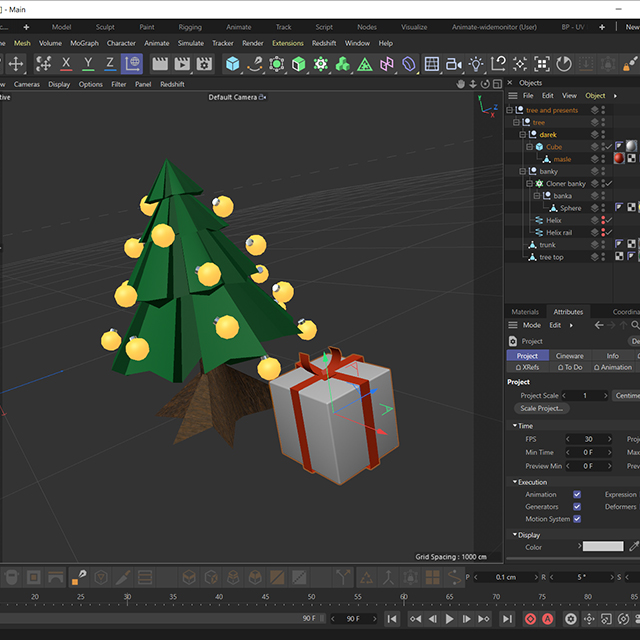Collapse the 'tree and presents' hierarchy

click(510, 110)
